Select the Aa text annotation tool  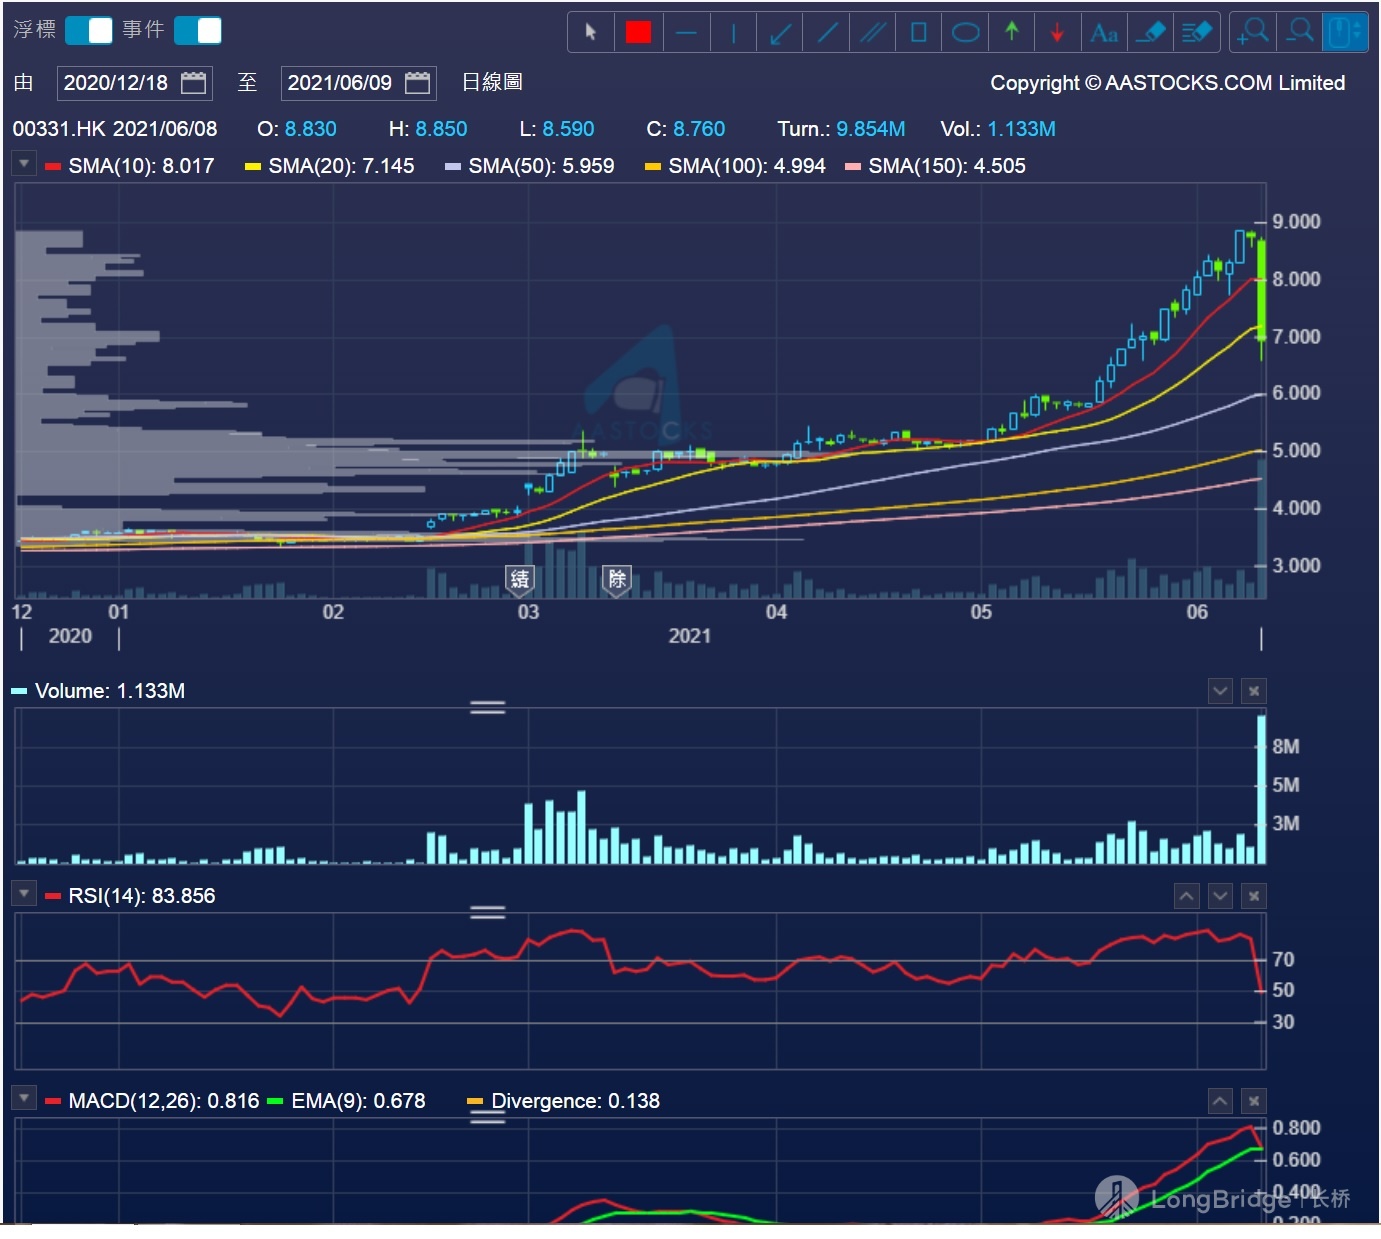click(1104, 32)
